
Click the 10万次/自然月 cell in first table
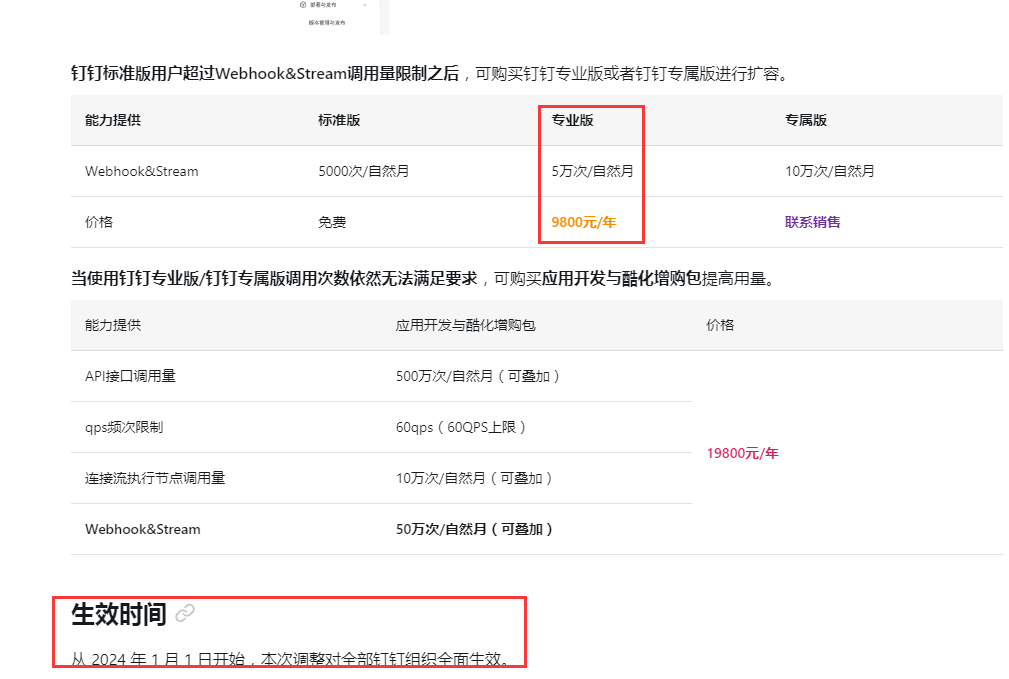click(x=829, y=171)
